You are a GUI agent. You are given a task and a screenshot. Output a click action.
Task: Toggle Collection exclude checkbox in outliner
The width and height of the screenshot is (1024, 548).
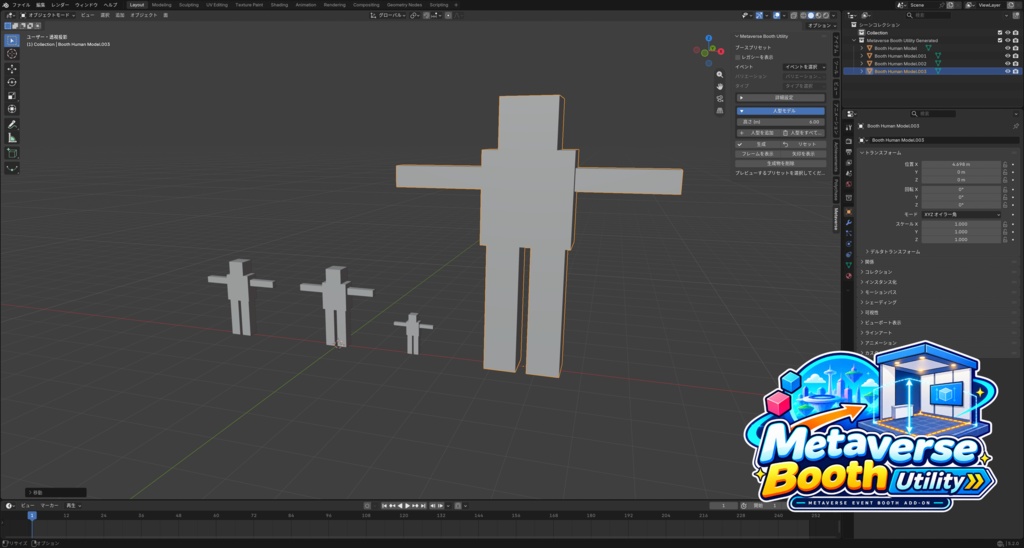tap(1000, 33)
